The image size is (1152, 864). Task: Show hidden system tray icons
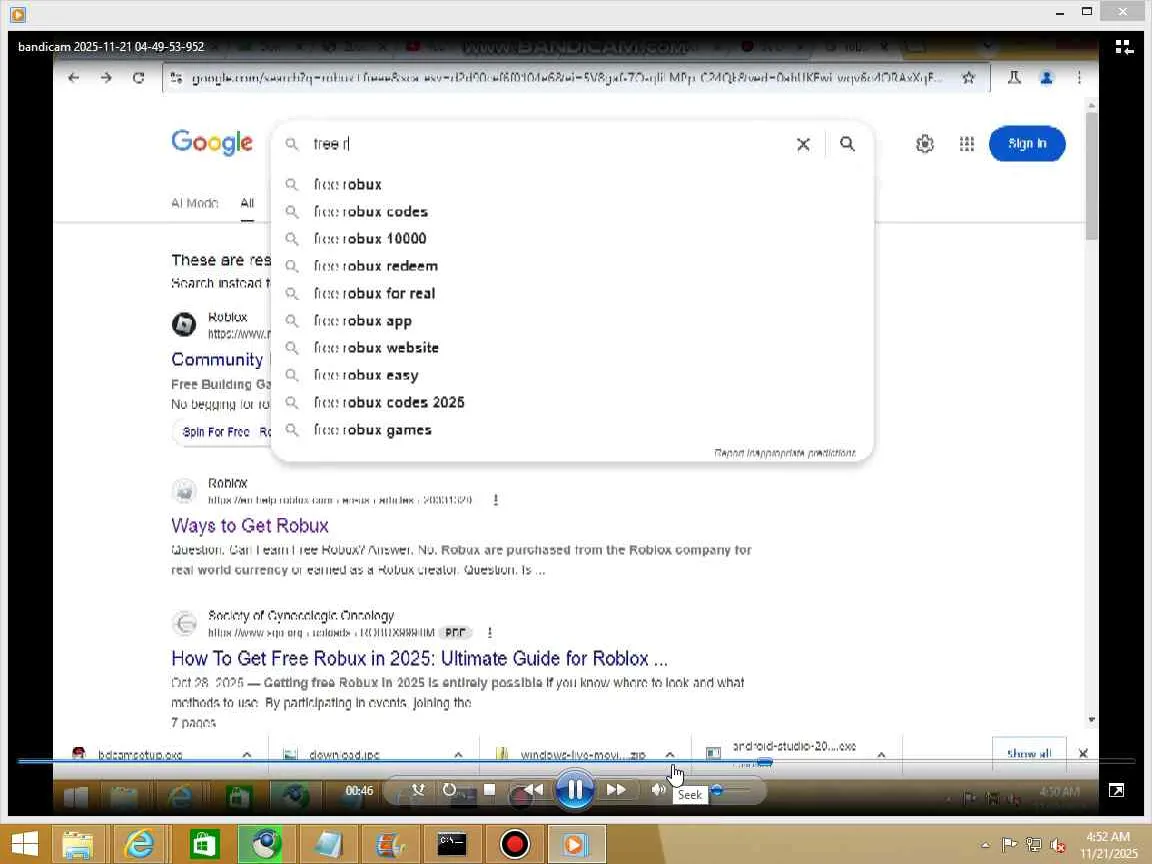985,845
